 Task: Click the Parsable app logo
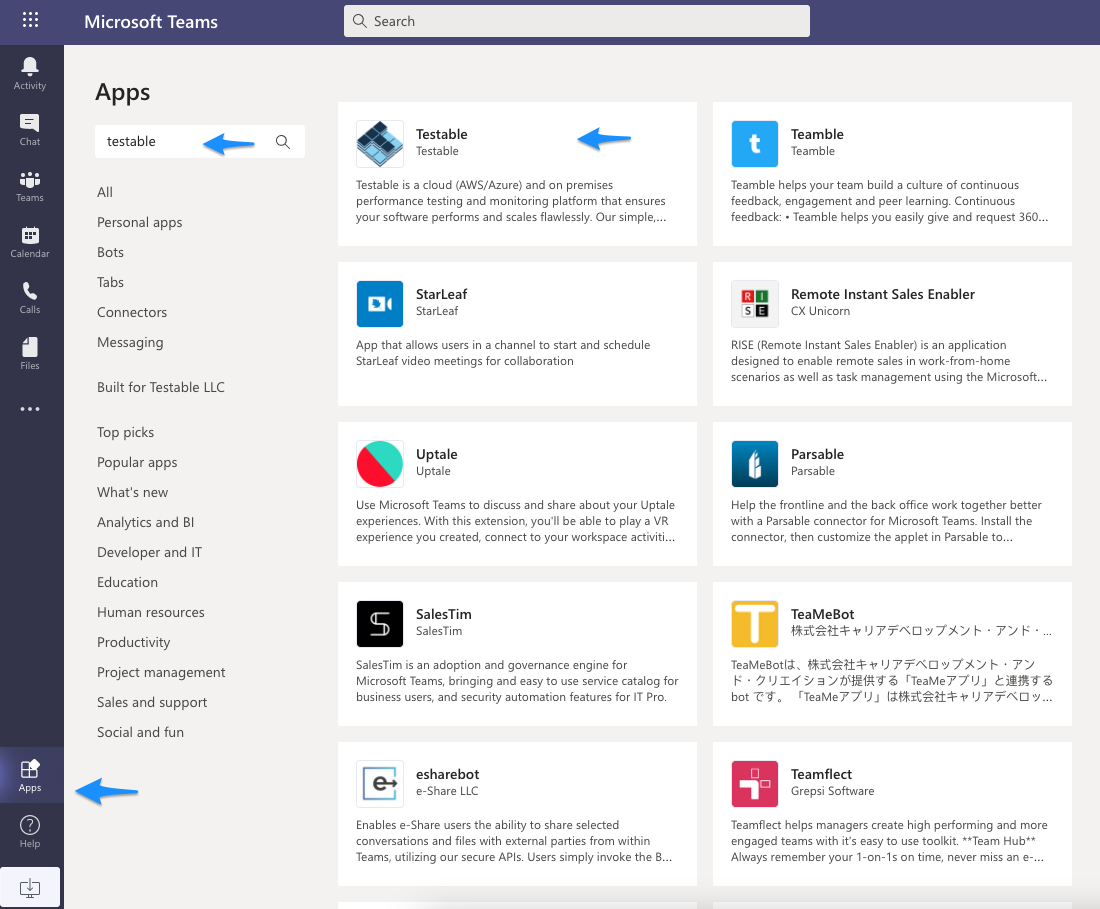(755, 464)
